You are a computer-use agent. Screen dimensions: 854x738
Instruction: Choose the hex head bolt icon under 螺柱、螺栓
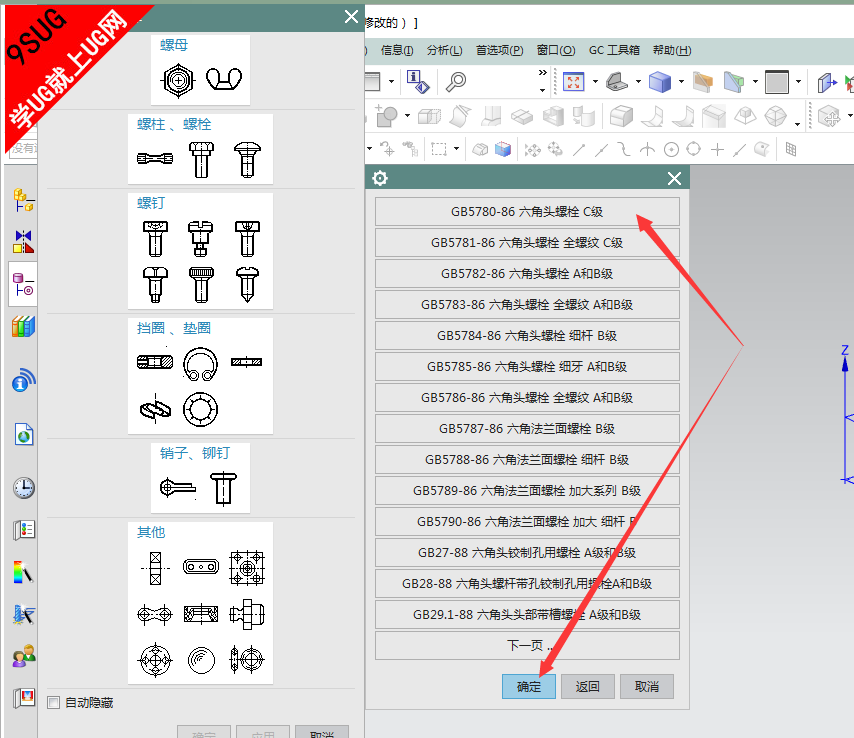(x=201, y=160)
